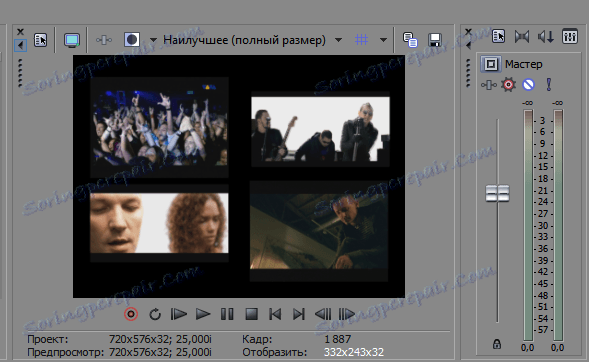Viewport: 589px width, 362px height.
Task: Toggle Split Screen View button
Action: point(132,40)
